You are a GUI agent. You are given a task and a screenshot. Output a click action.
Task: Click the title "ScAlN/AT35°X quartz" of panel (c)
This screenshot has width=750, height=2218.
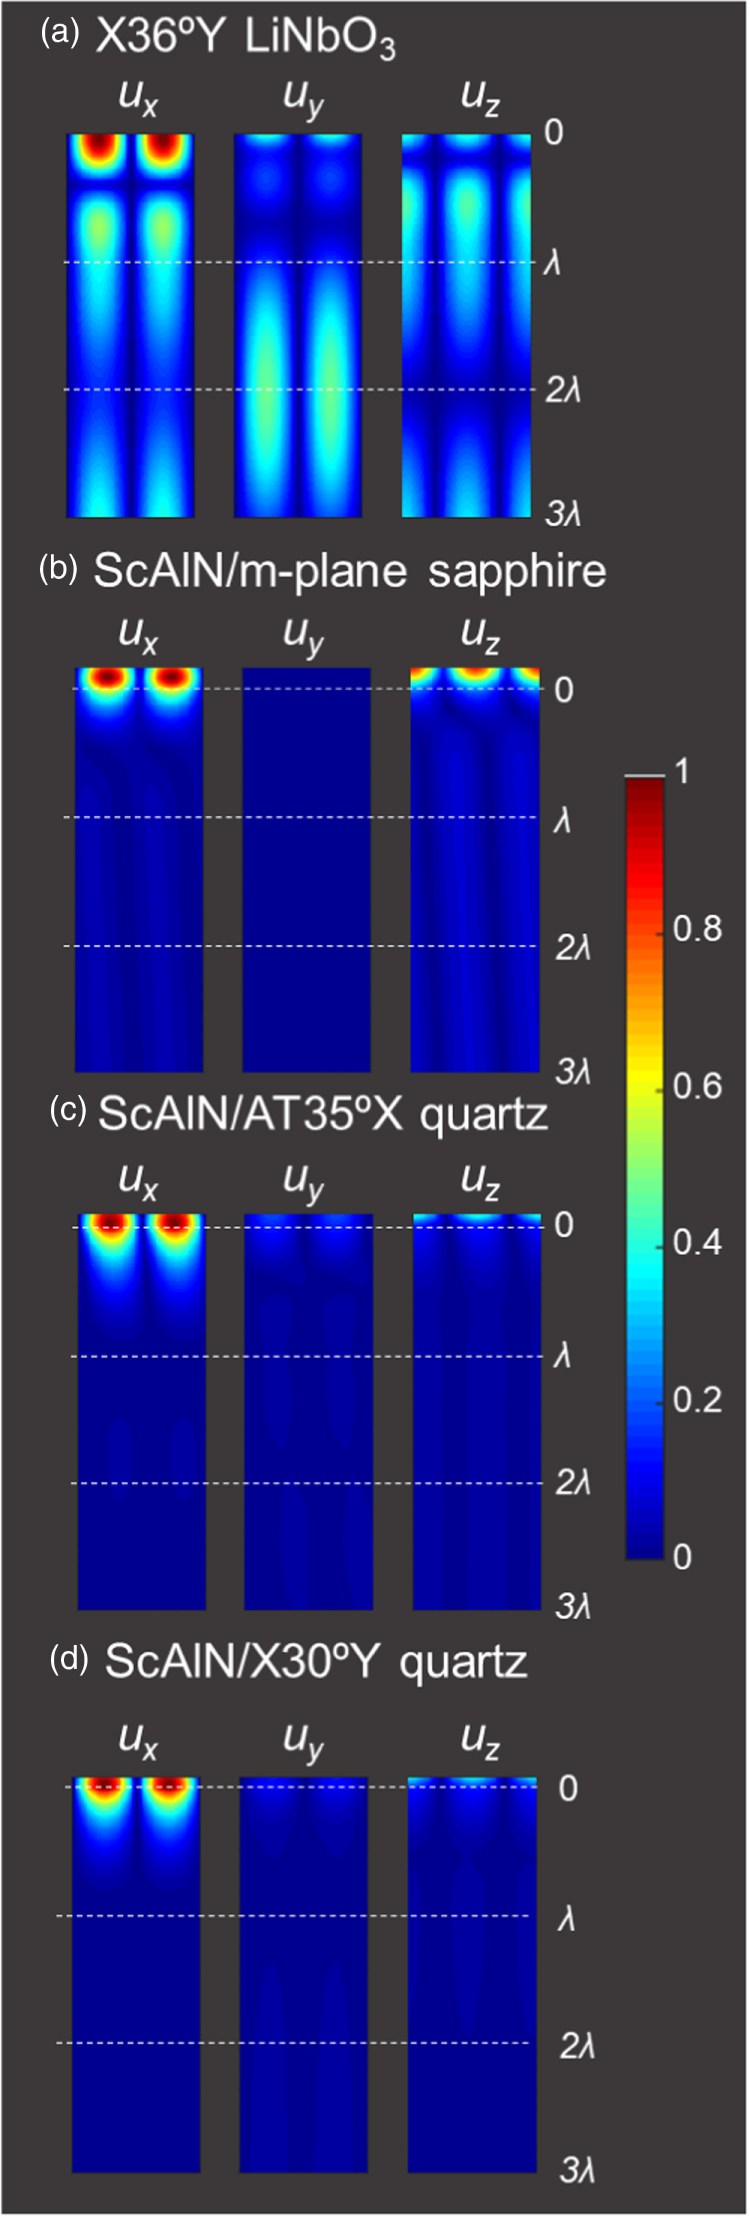[323, 1114]
